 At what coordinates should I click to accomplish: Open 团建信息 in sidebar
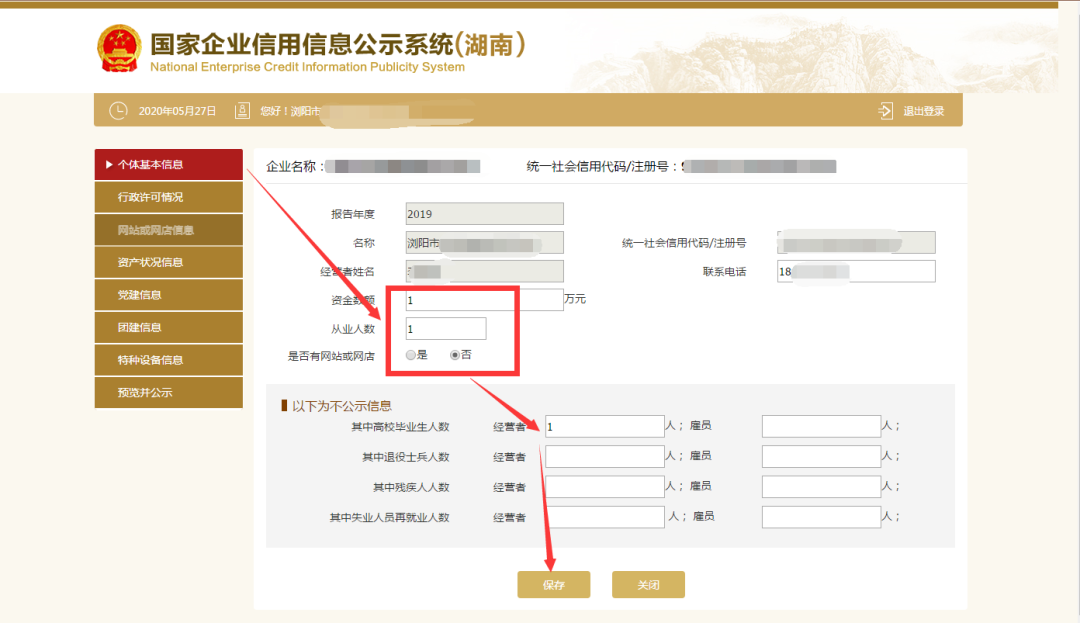click(168, 327)
